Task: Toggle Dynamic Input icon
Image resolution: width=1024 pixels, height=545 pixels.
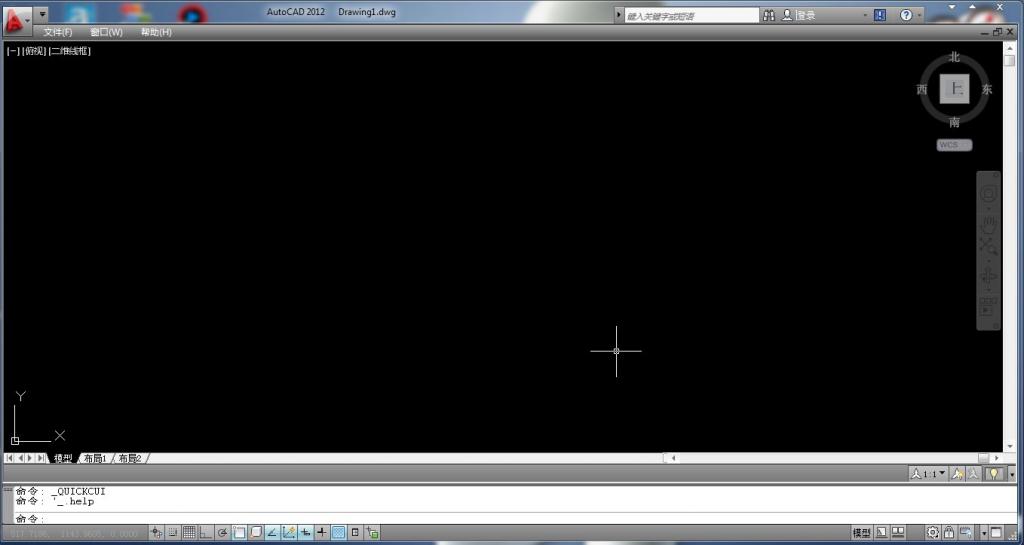Action: (x=306, y=533)
